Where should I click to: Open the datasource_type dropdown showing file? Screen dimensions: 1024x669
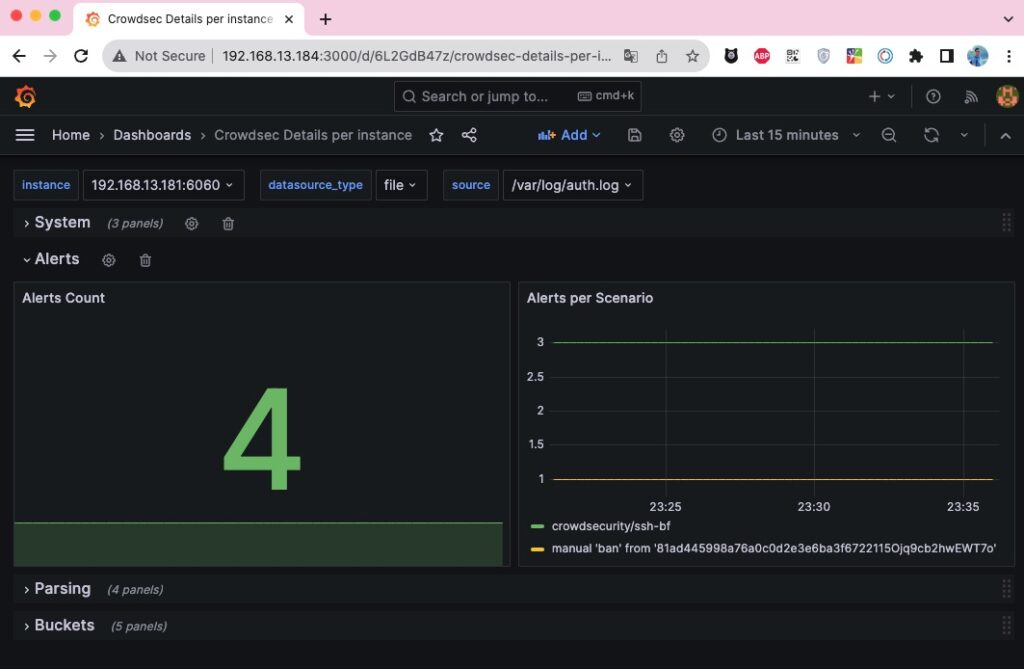[401, 185]
